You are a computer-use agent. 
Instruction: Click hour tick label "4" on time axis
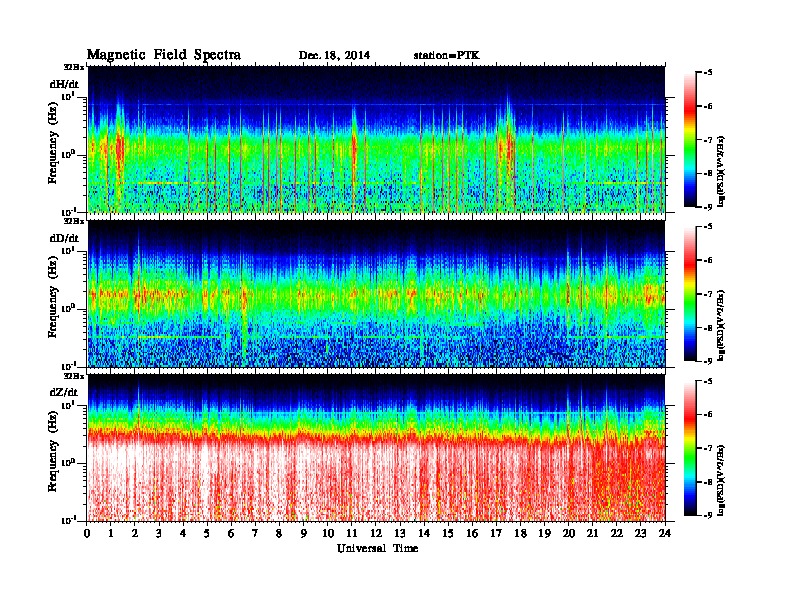(184, 533)
